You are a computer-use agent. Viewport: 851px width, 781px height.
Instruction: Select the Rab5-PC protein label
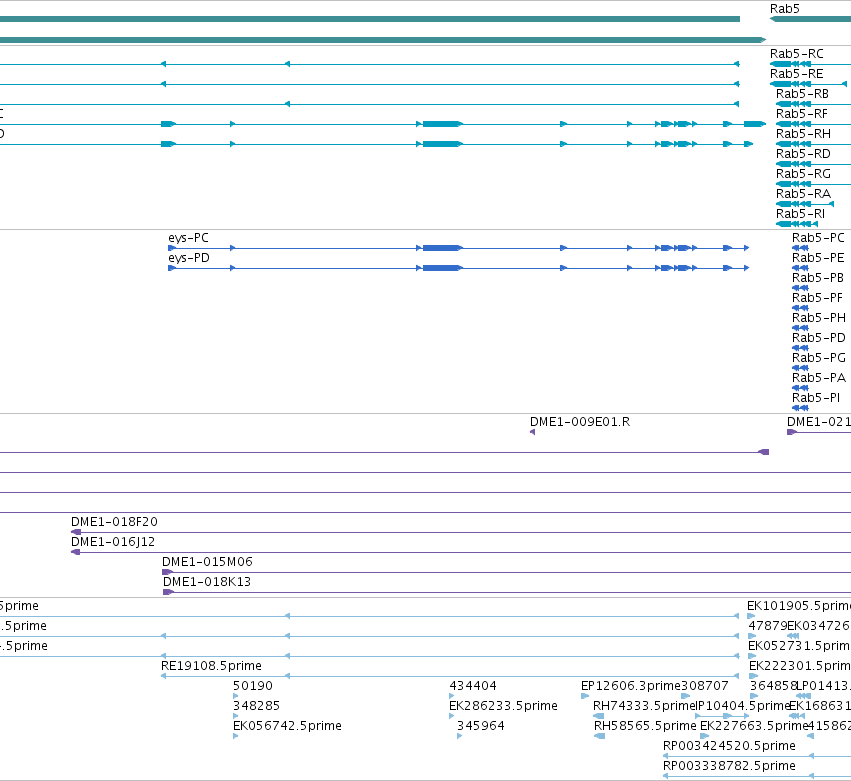(x=818, y=238)
